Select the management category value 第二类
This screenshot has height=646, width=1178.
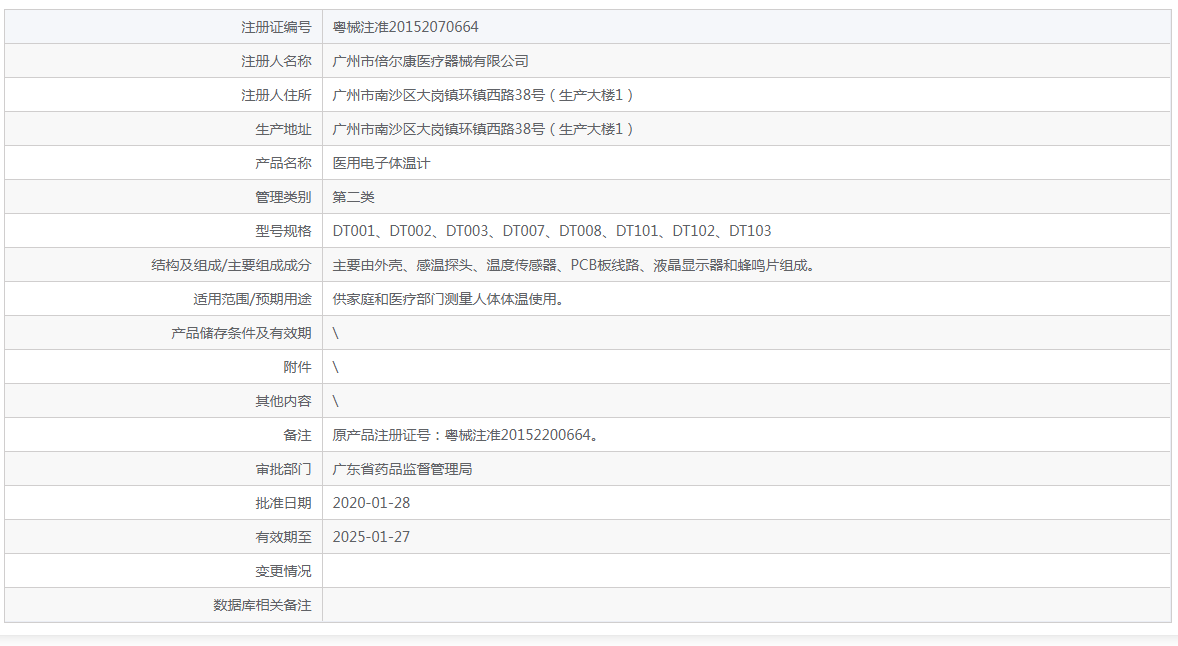354,197
